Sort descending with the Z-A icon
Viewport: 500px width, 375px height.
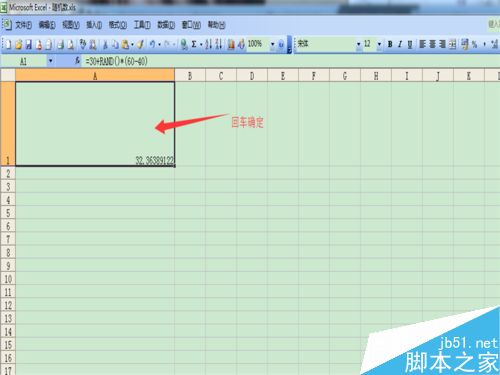pos(219,44)
